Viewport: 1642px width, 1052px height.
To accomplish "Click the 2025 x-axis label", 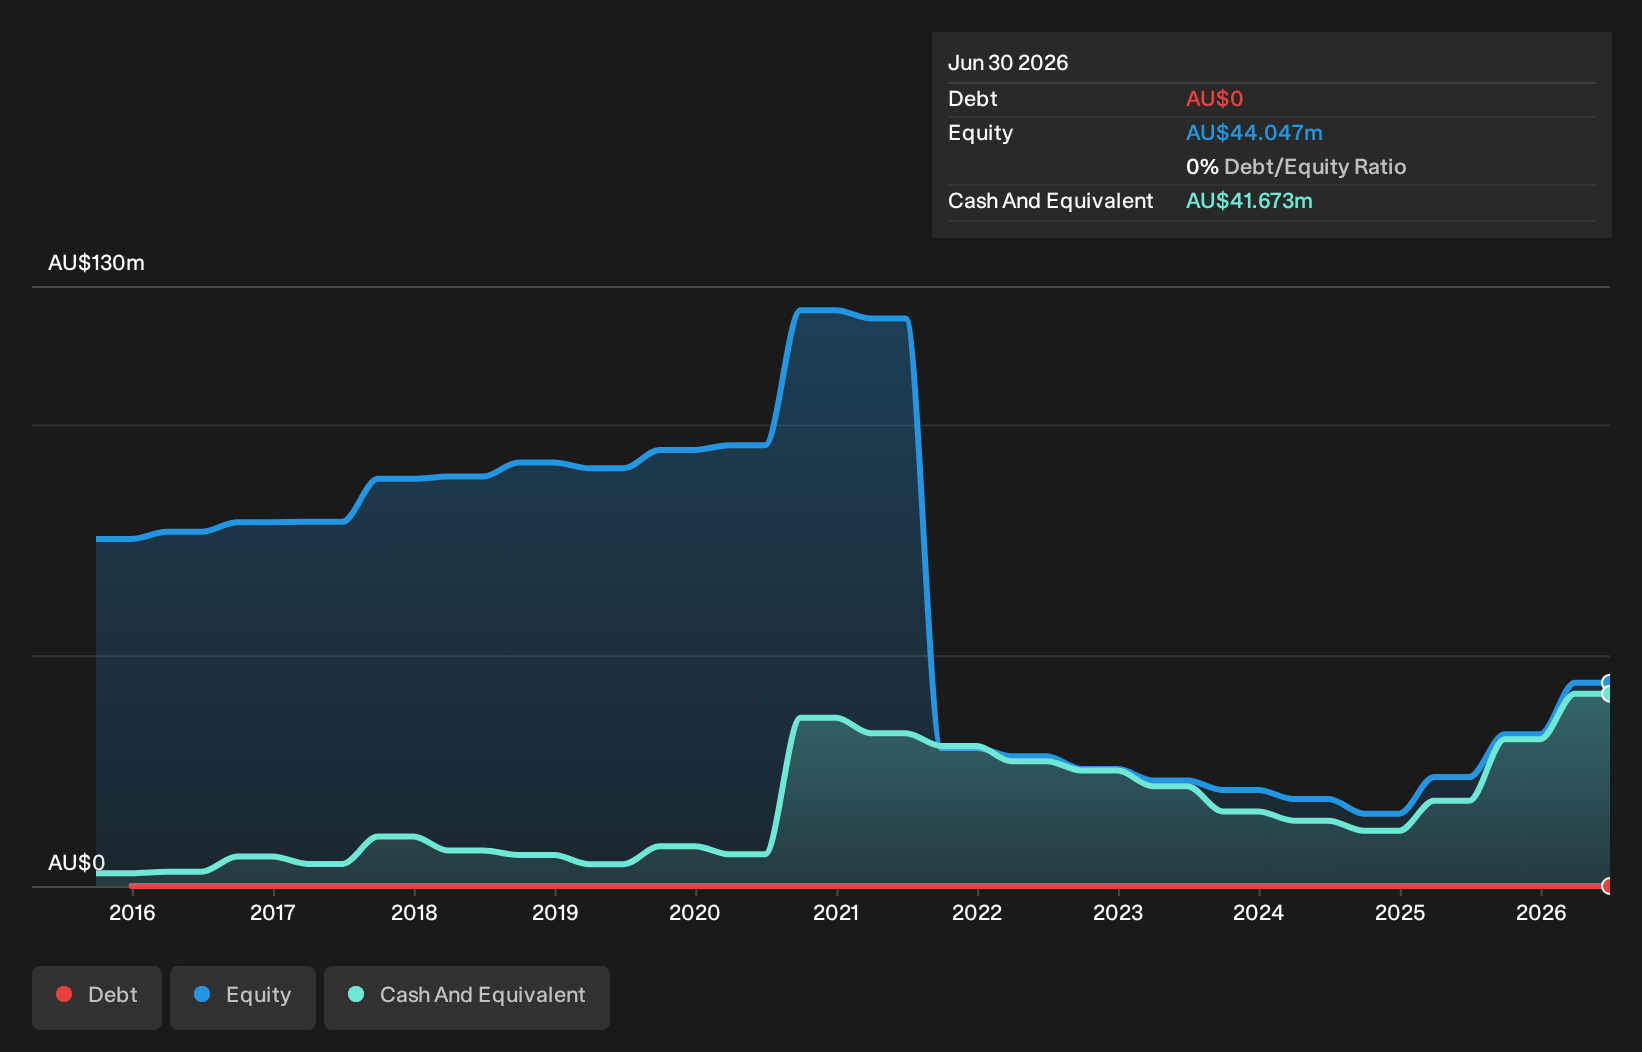I will pos(1400,912).
